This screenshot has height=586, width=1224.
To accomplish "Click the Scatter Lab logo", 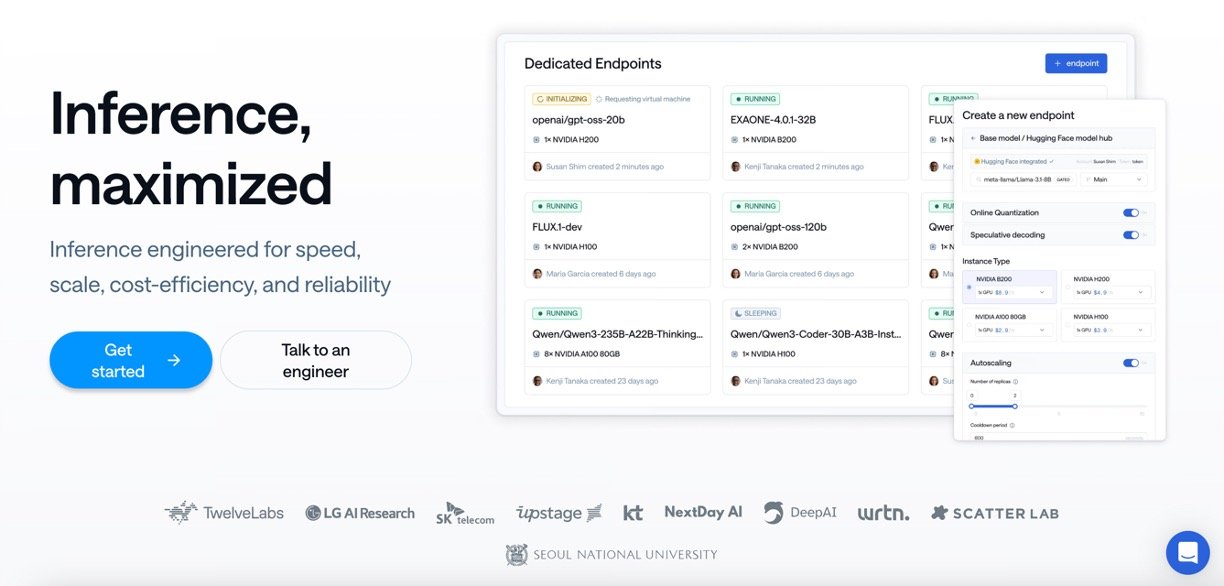I will pyautogui.click(x=994, y=513).
